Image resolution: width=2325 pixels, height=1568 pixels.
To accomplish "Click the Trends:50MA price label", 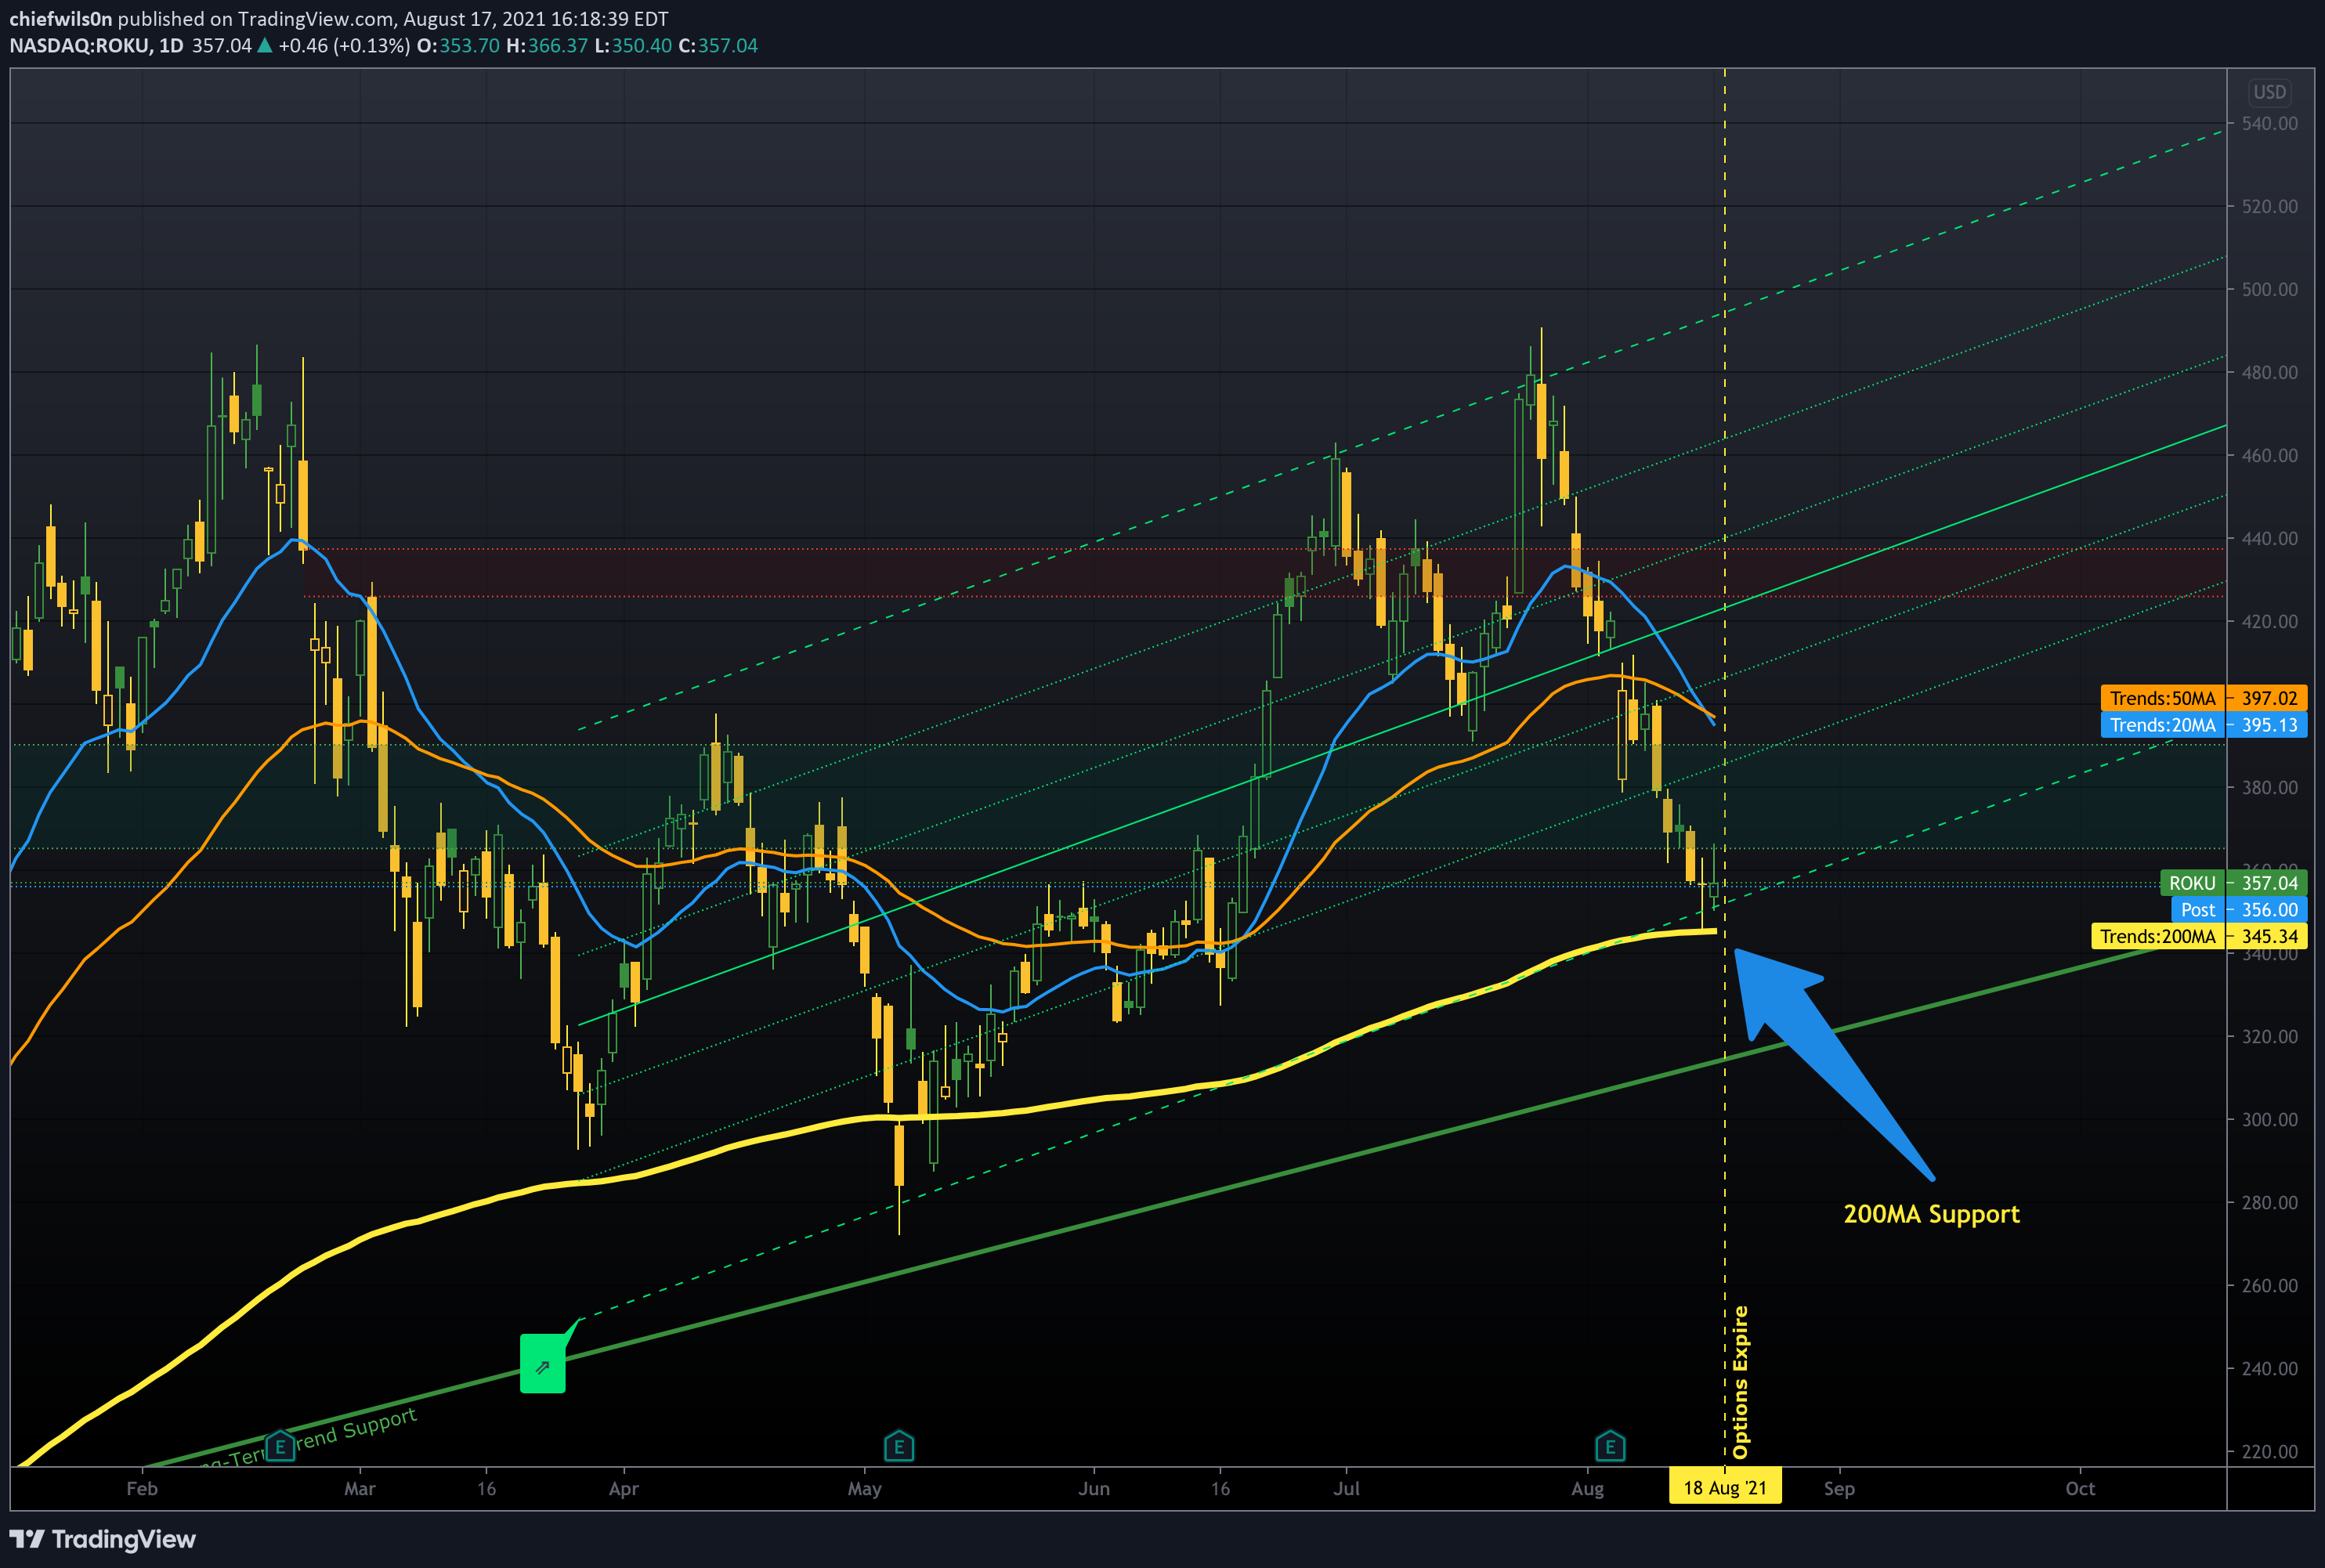I will 2204,698.
